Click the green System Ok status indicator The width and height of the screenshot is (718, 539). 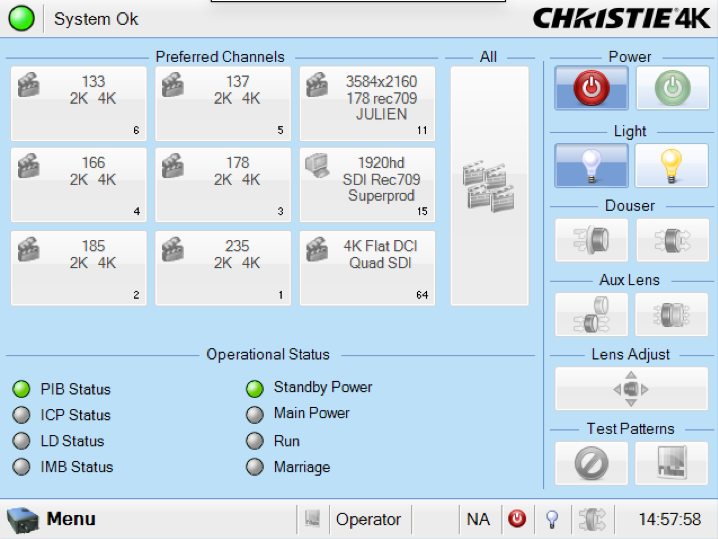[21, 18]
